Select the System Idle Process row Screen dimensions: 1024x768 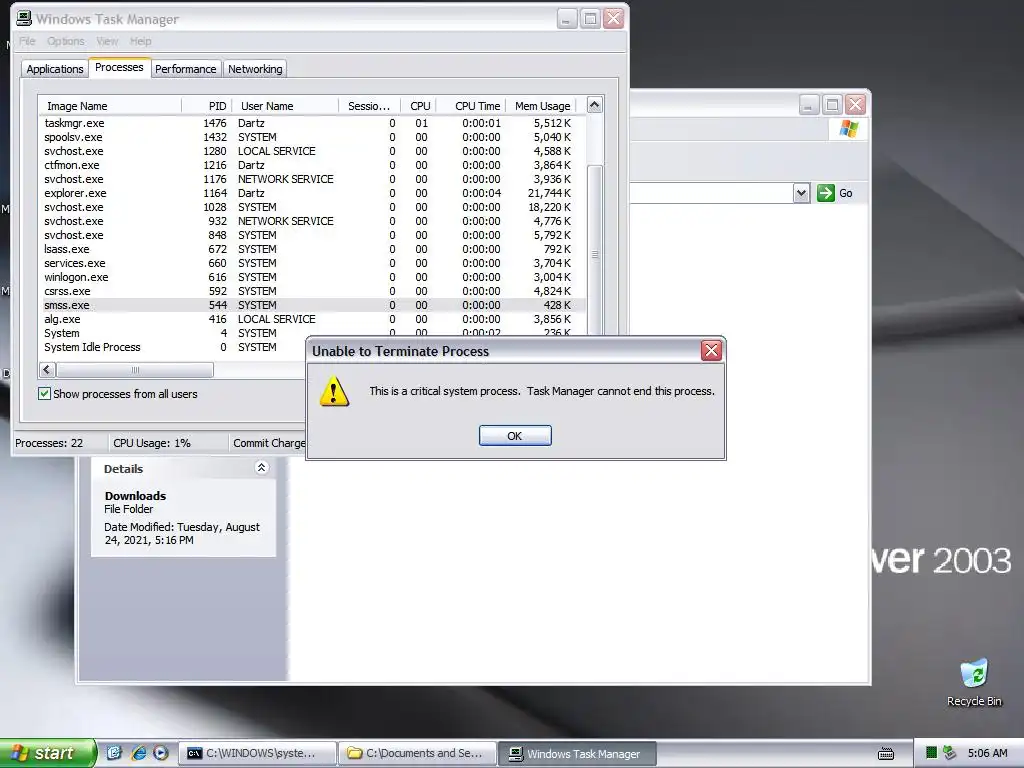[172, 347]
